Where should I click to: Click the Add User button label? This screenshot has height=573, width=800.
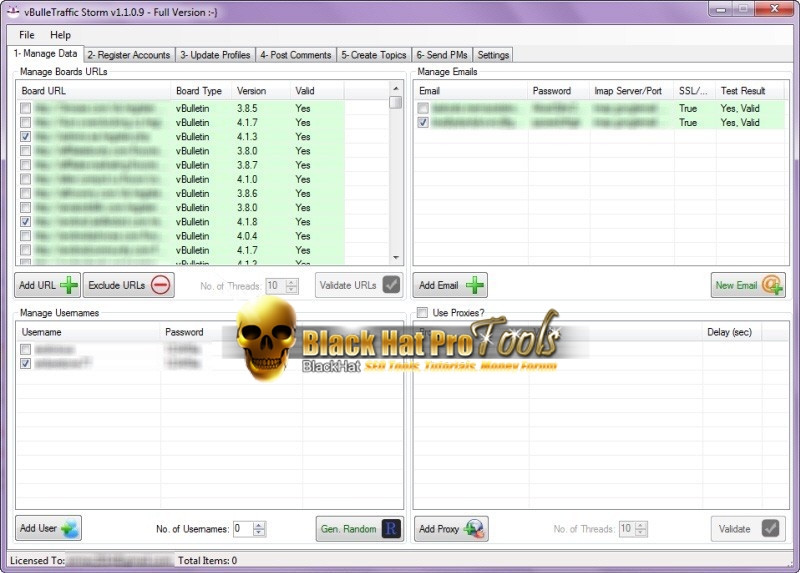click(x=38, y=529)
